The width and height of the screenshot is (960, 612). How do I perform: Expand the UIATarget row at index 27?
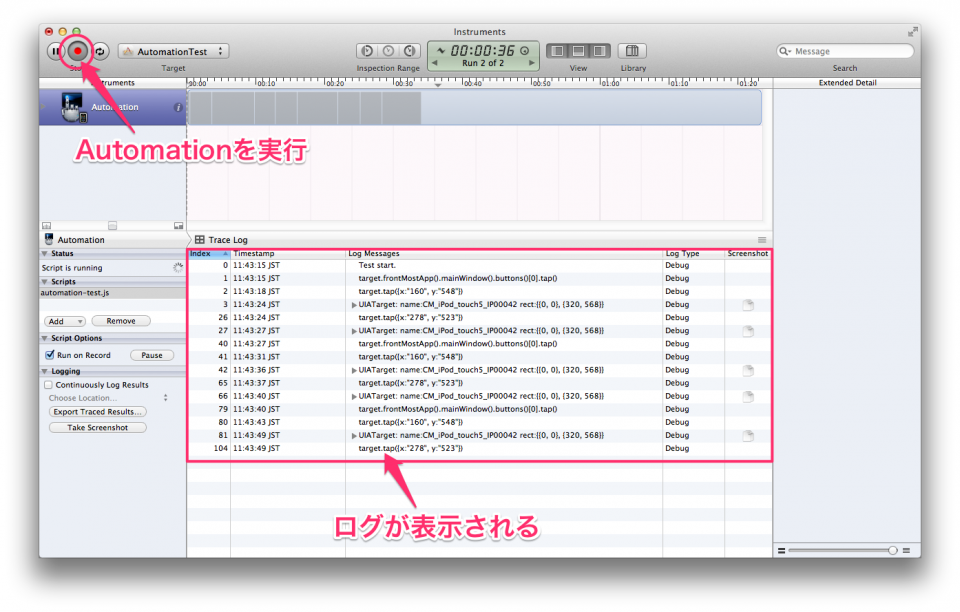[x=354, y=331]
